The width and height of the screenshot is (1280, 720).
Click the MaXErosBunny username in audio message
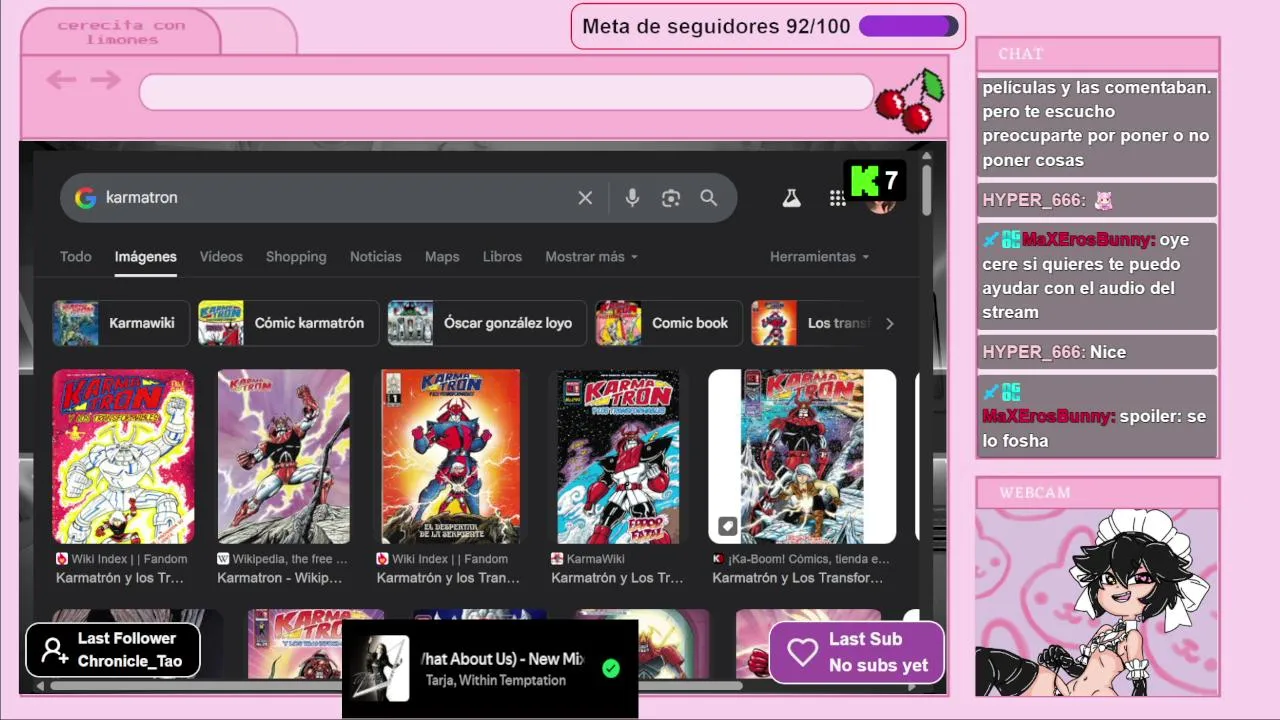click(1088, 240)
